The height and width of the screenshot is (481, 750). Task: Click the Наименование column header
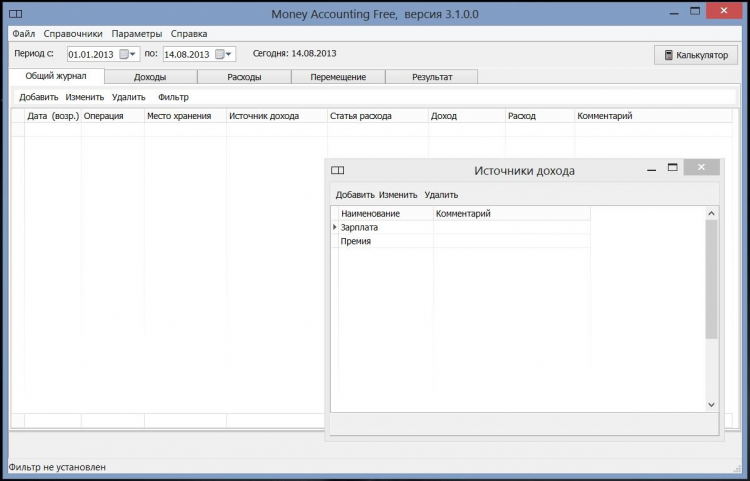(386, 213)
